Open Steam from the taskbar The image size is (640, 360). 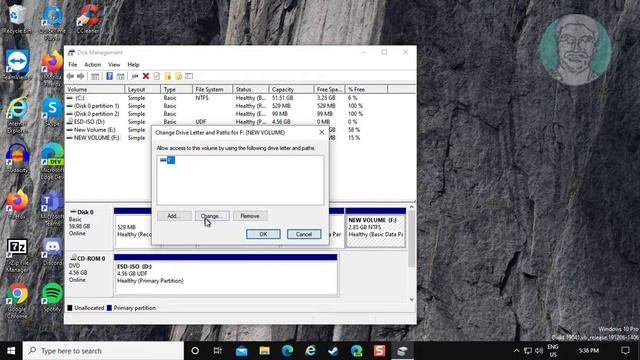(x=333, y=351)
